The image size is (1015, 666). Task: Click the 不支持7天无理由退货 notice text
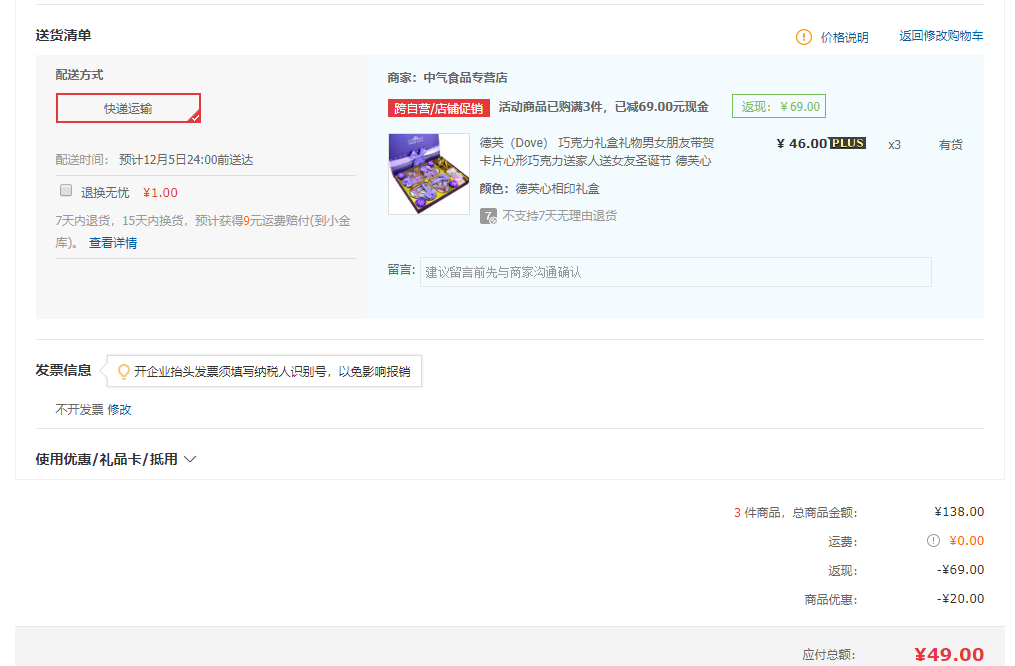click(x=559, y=216)
